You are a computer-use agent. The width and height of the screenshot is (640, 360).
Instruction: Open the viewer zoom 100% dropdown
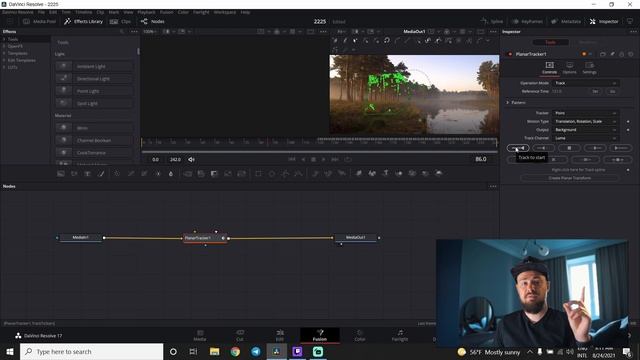(x=150, y=31)
